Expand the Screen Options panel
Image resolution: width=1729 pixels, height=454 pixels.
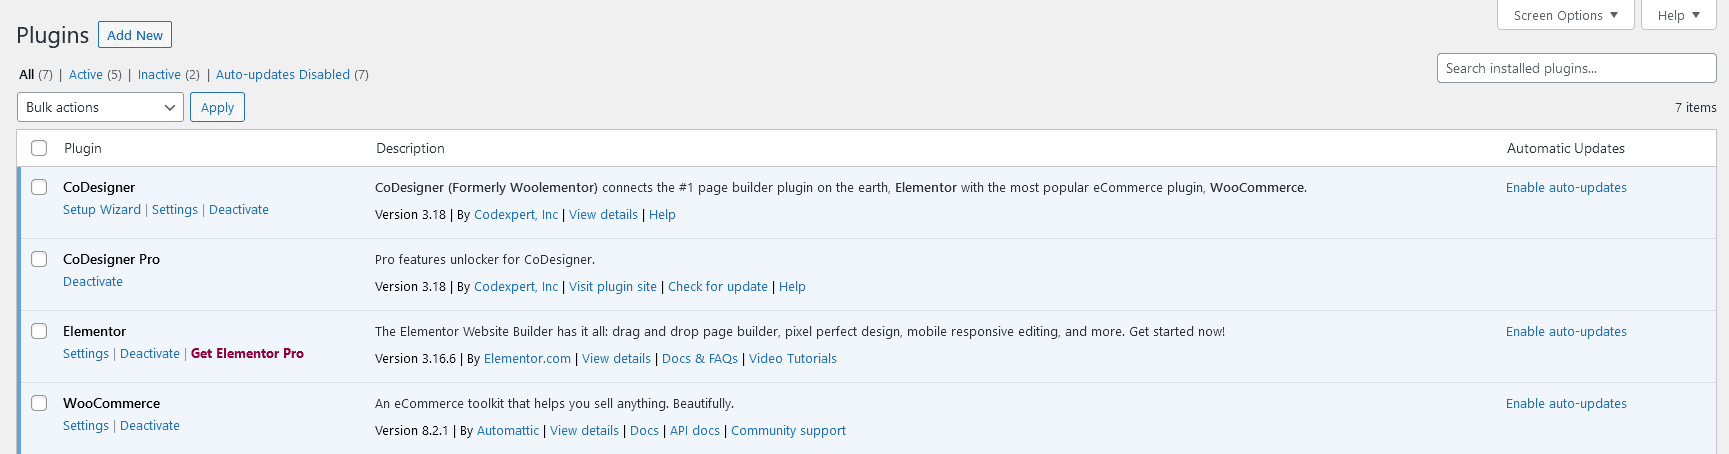coord(1565,15)
